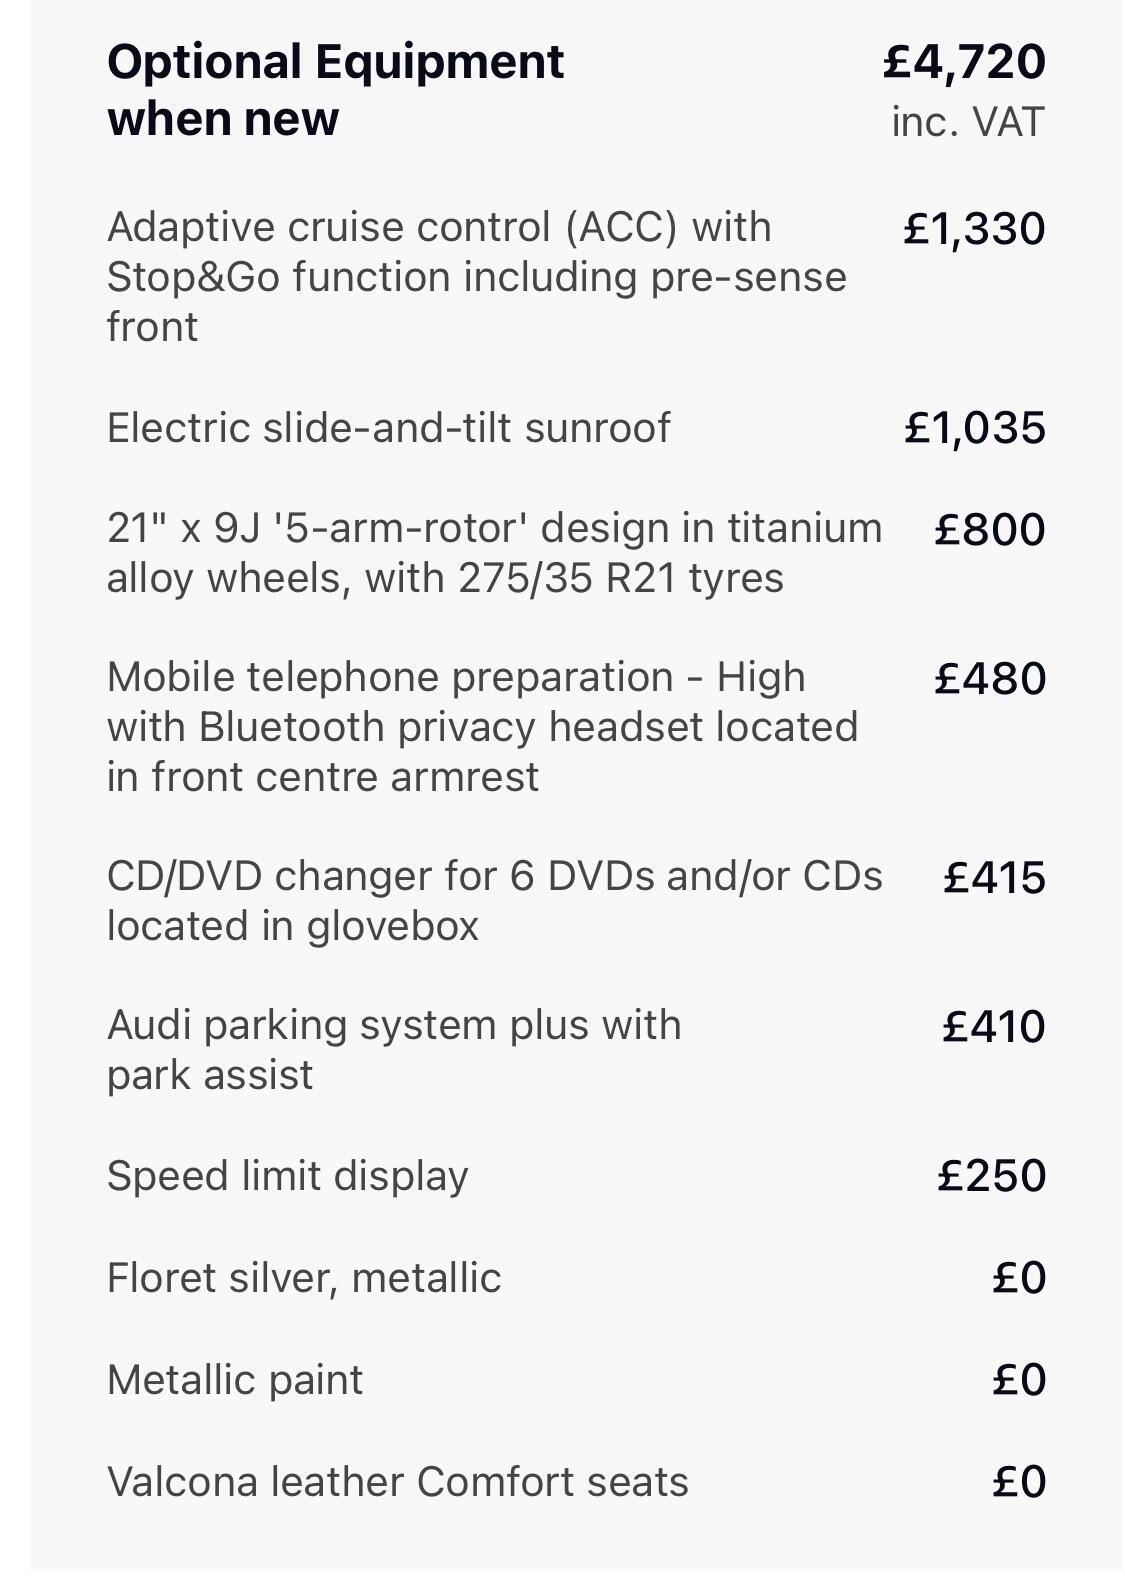Tap the £250 price
The image size is (1125, 1590).
[x=991, y=1176]
